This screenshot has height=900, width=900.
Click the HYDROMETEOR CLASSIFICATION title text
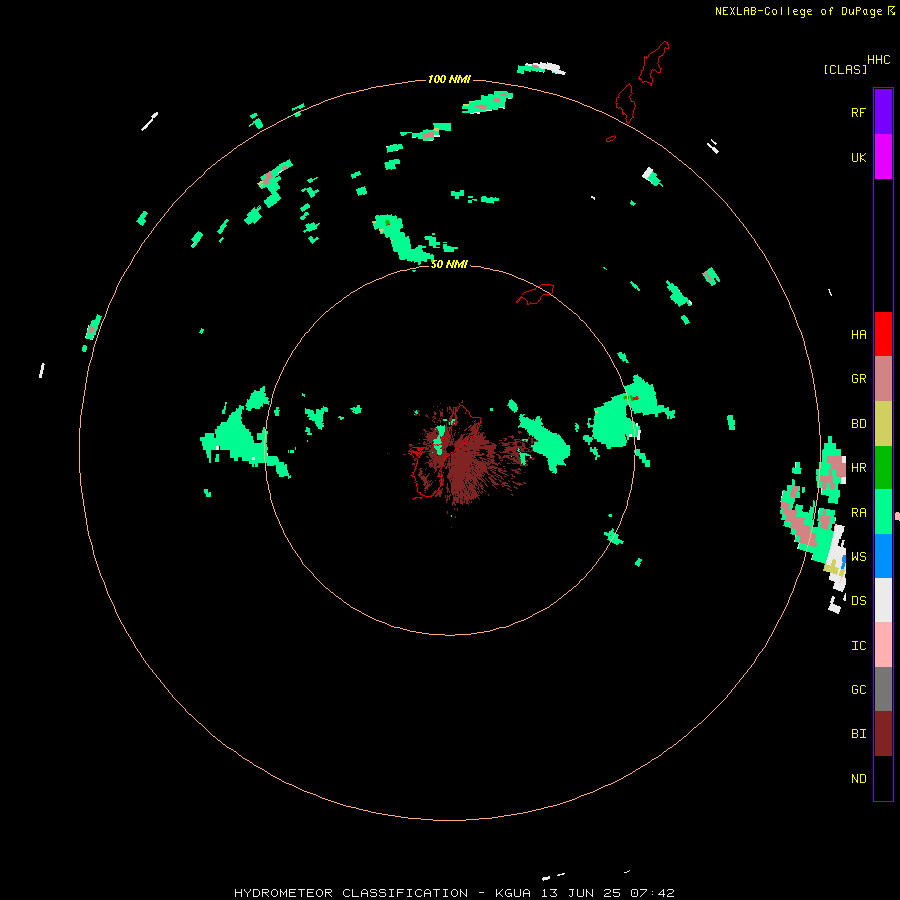(351, 893)
